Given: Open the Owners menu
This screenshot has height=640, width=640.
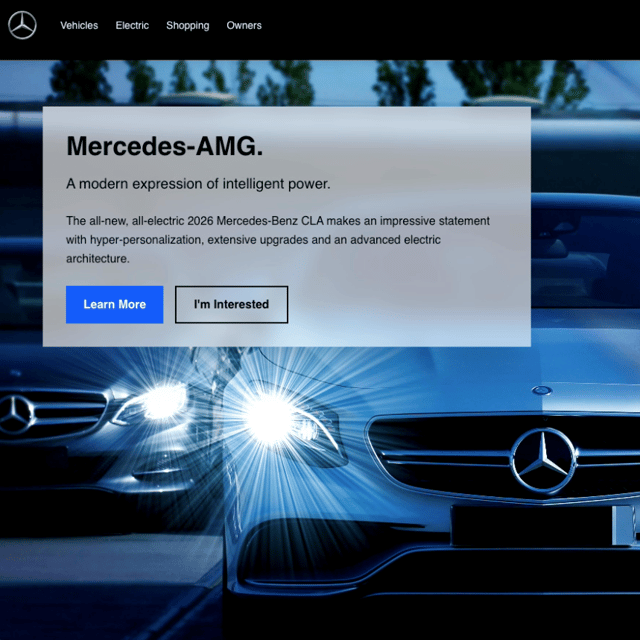Looking at the screenshot, I should coord(244,25).
